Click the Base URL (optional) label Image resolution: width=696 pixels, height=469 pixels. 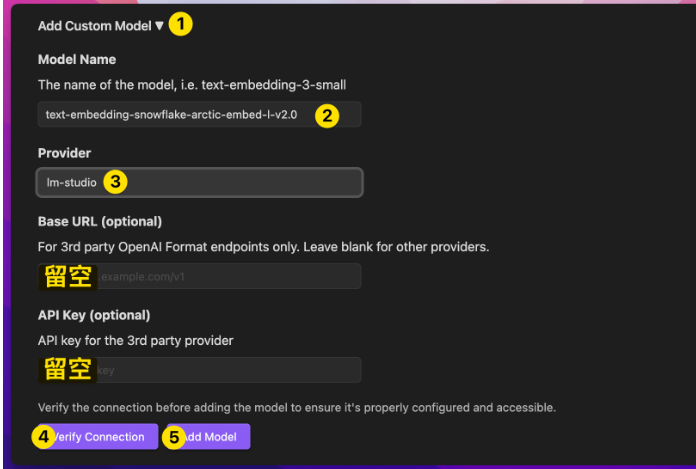100,221
